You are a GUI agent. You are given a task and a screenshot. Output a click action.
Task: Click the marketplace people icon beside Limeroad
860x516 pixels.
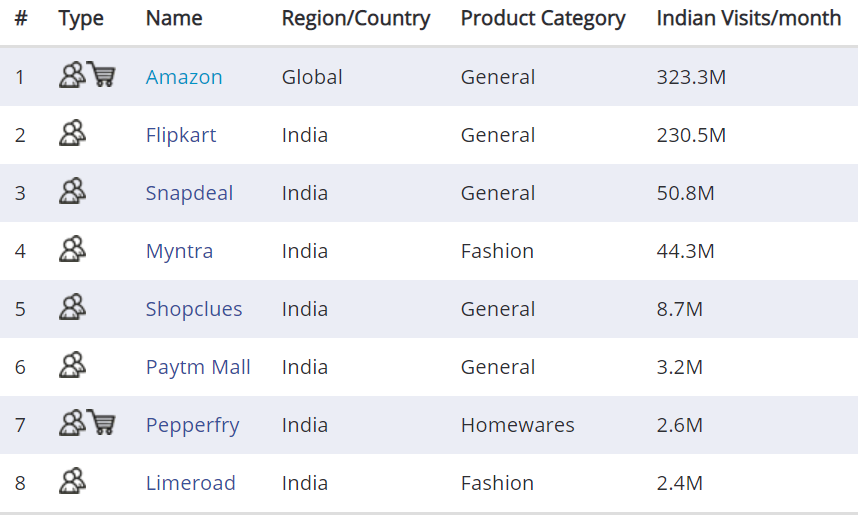72,482
